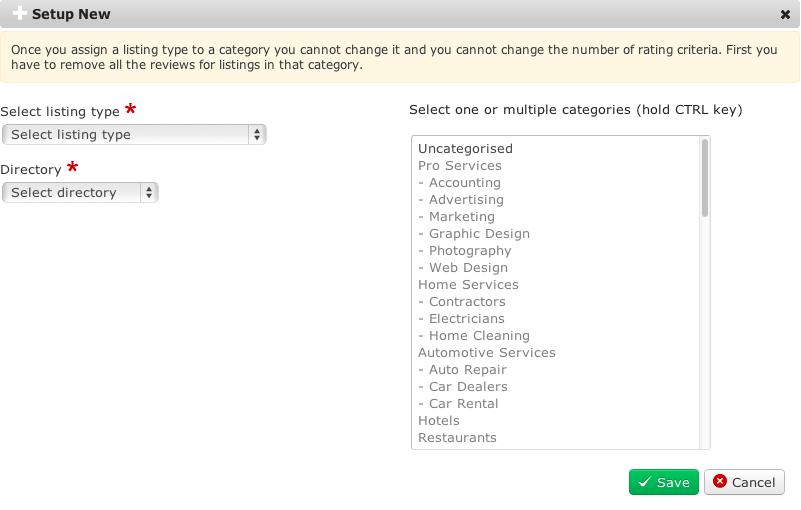Click the green Save button
Viewport: 801px width, 510px height.
tap(664, 482)
